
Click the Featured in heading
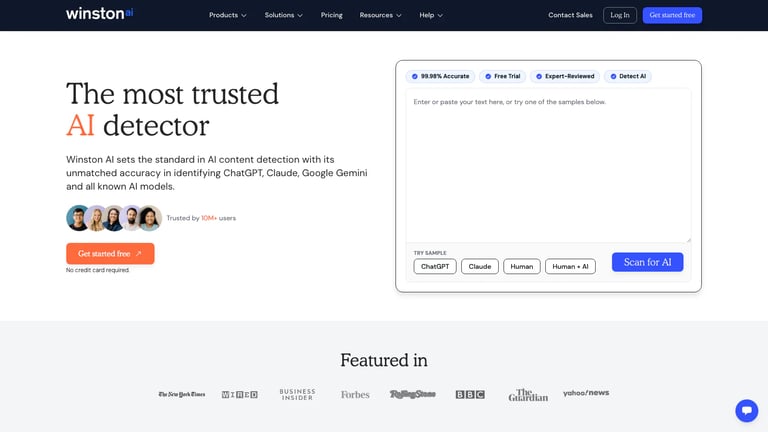(384, 360)
